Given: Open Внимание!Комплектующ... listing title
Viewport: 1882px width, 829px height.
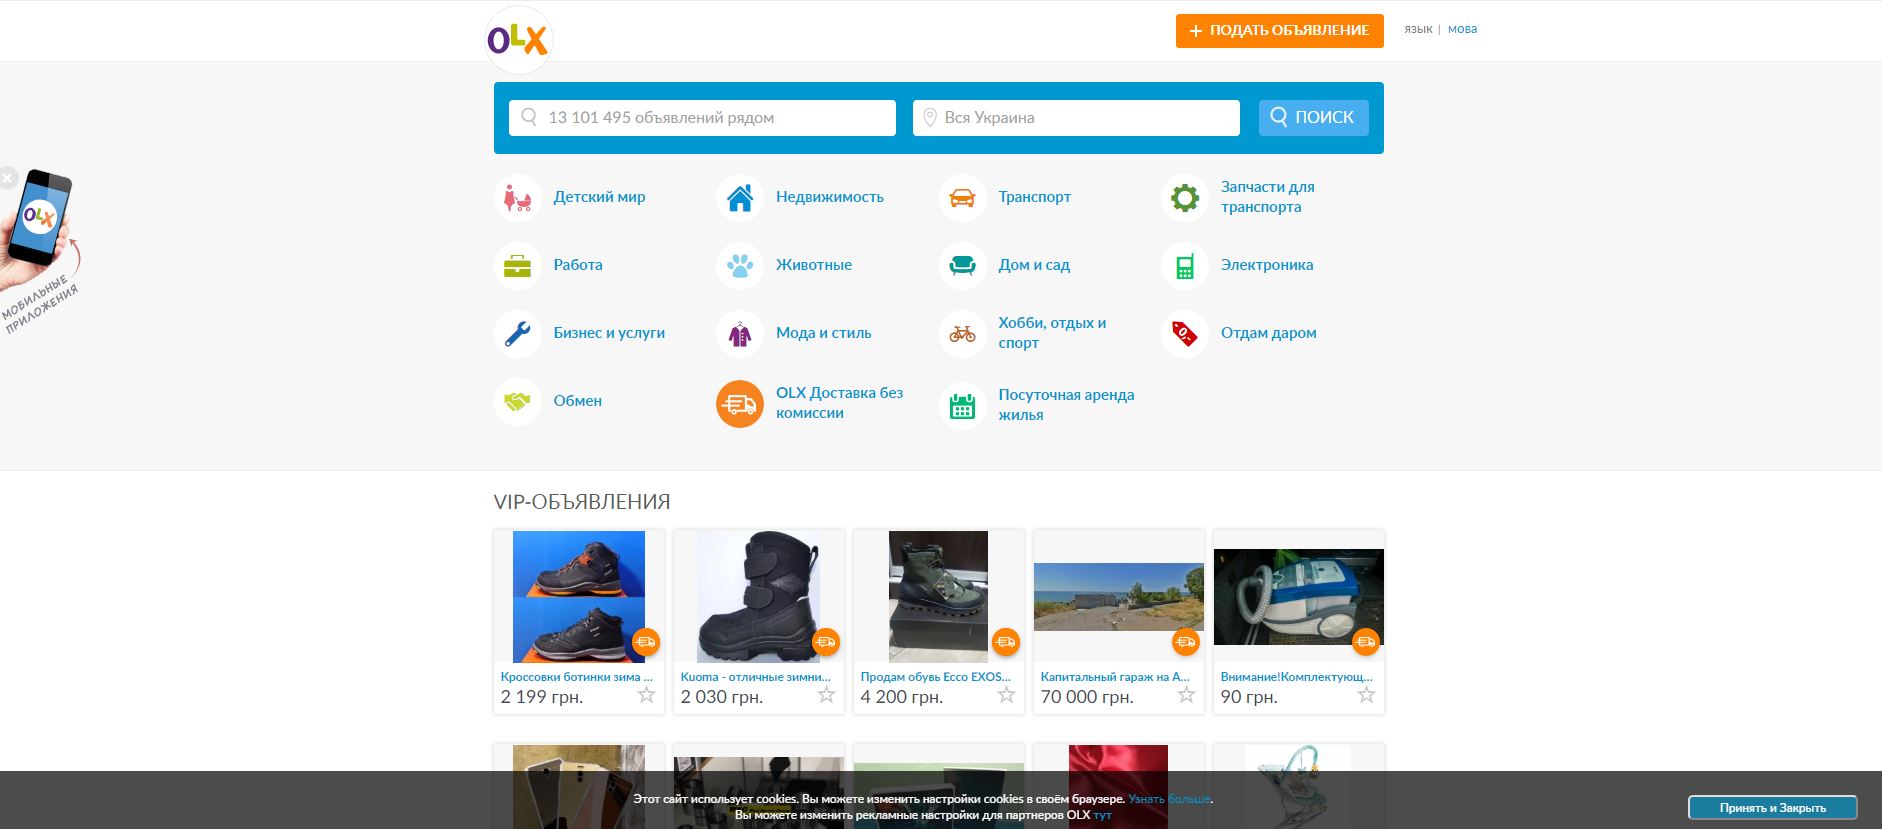Looking at the screenshot, I should click(1297, 677).
